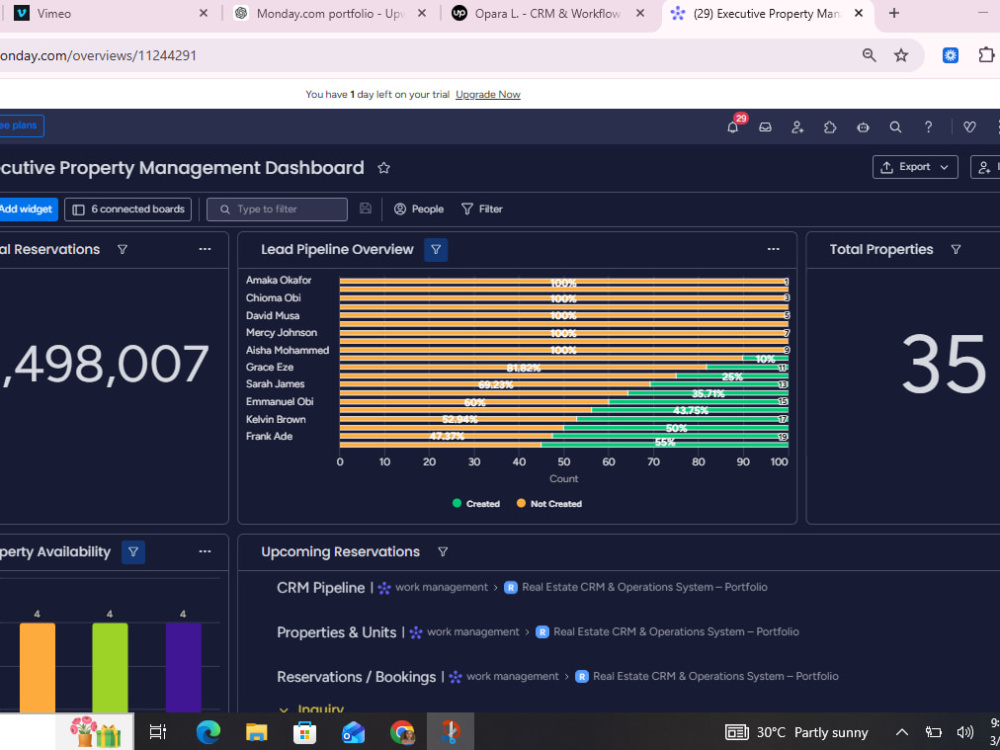1000x750 pixels.
Task: Collapse the Inquiry group chevron
Action: 284,709
